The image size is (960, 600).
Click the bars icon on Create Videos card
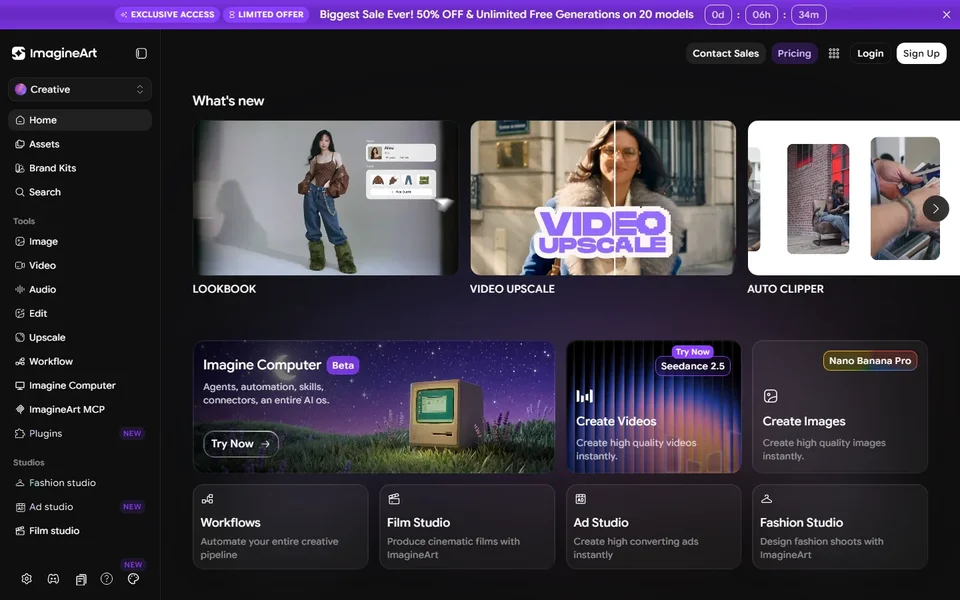coord(585,396)
